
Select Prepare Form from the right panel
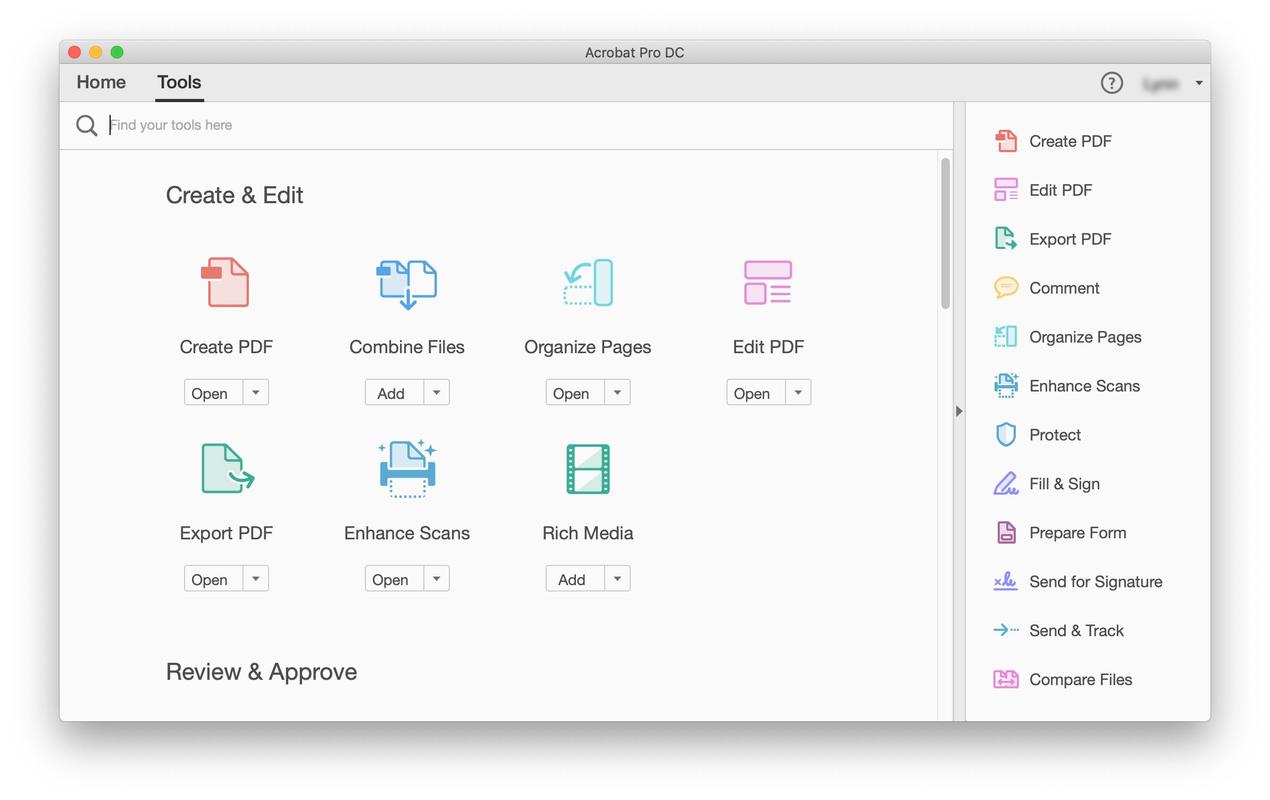[1004, 532]
